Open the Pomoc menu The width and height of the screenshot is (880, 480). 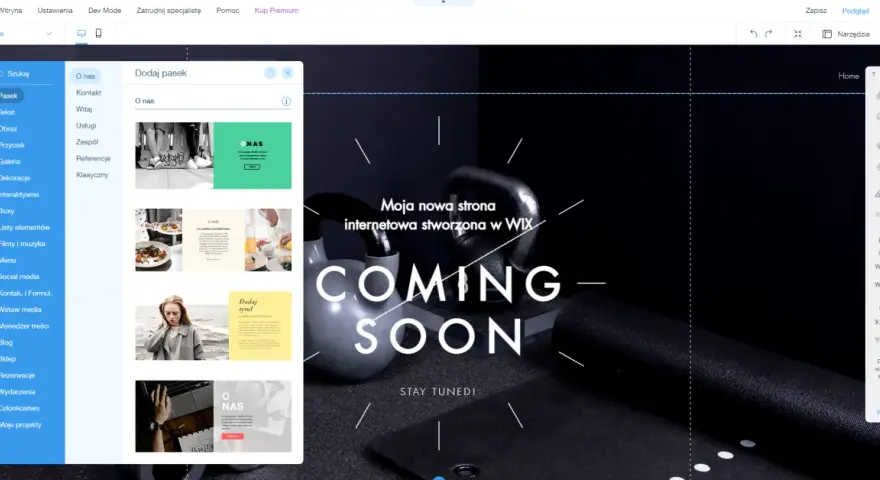pyautogui.click(x=228, y=11)
